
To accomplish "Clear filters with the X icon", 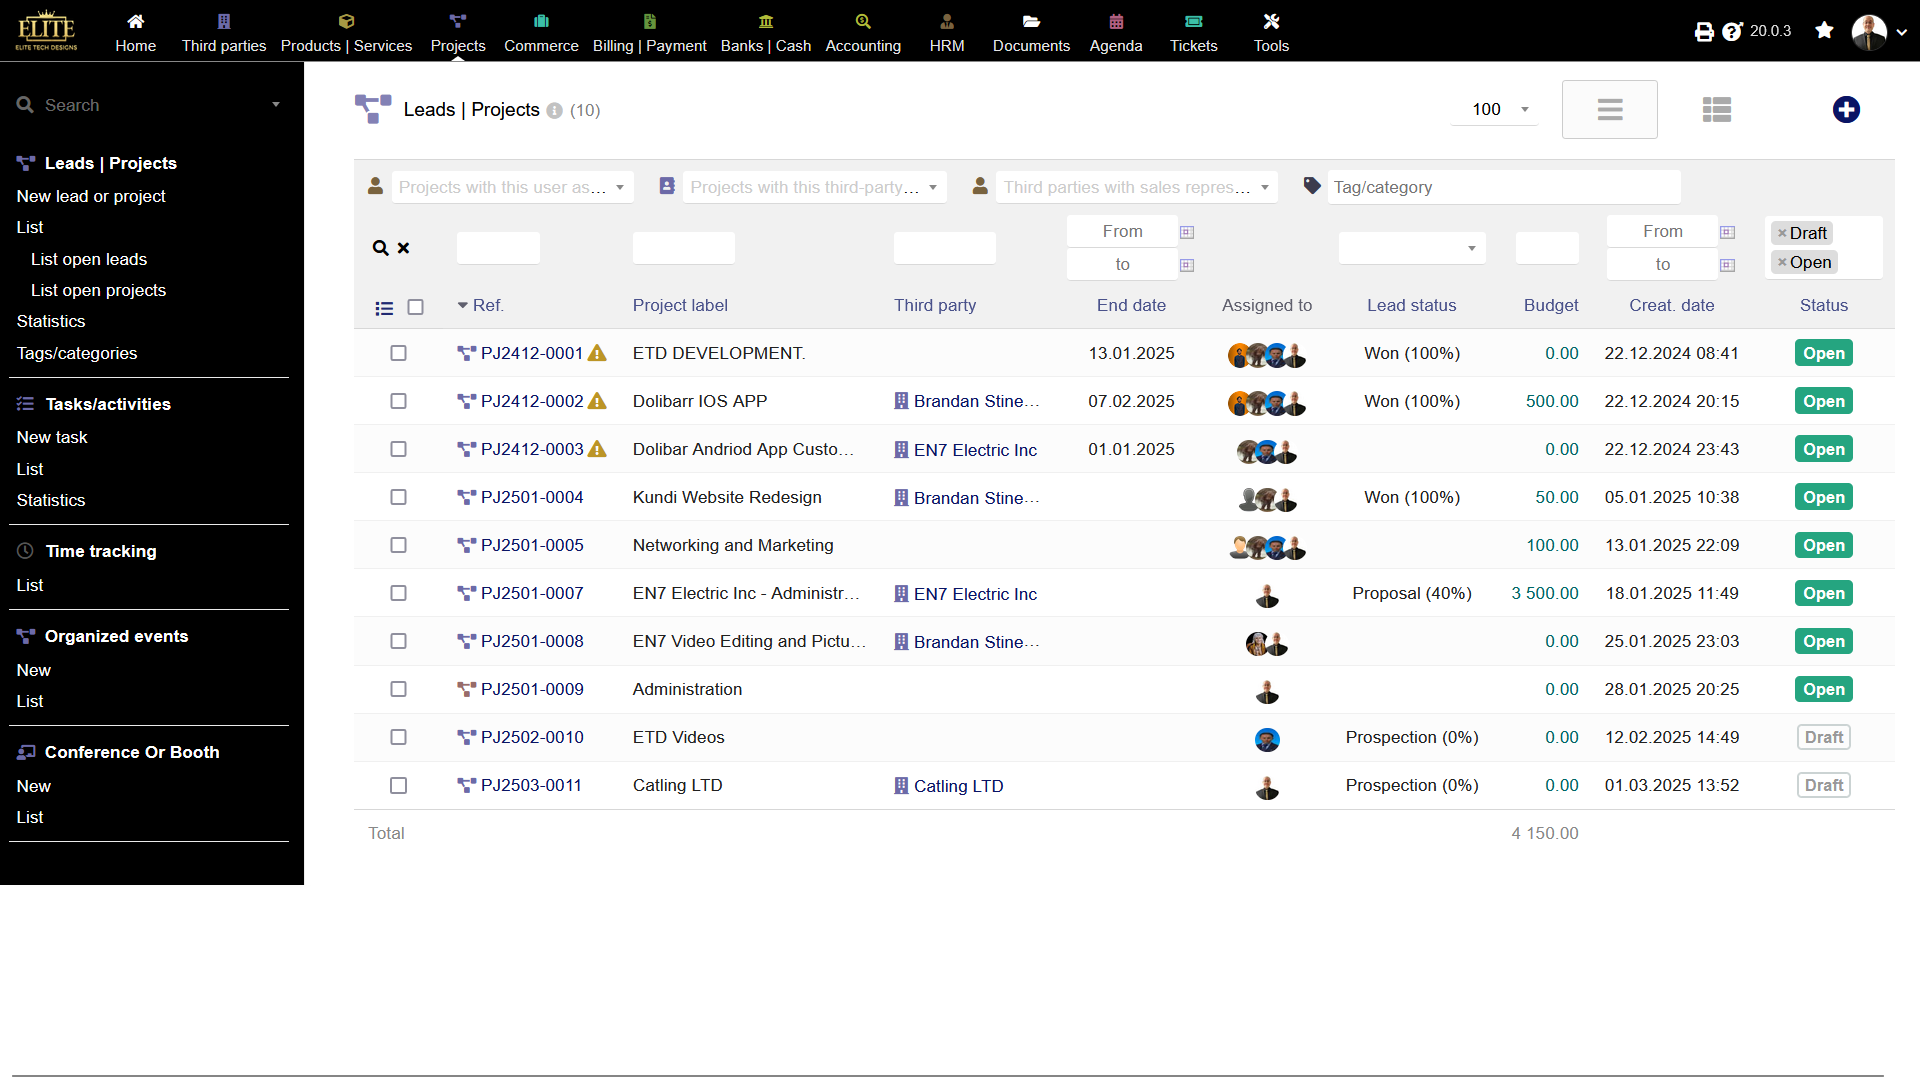I will [404, 248].
